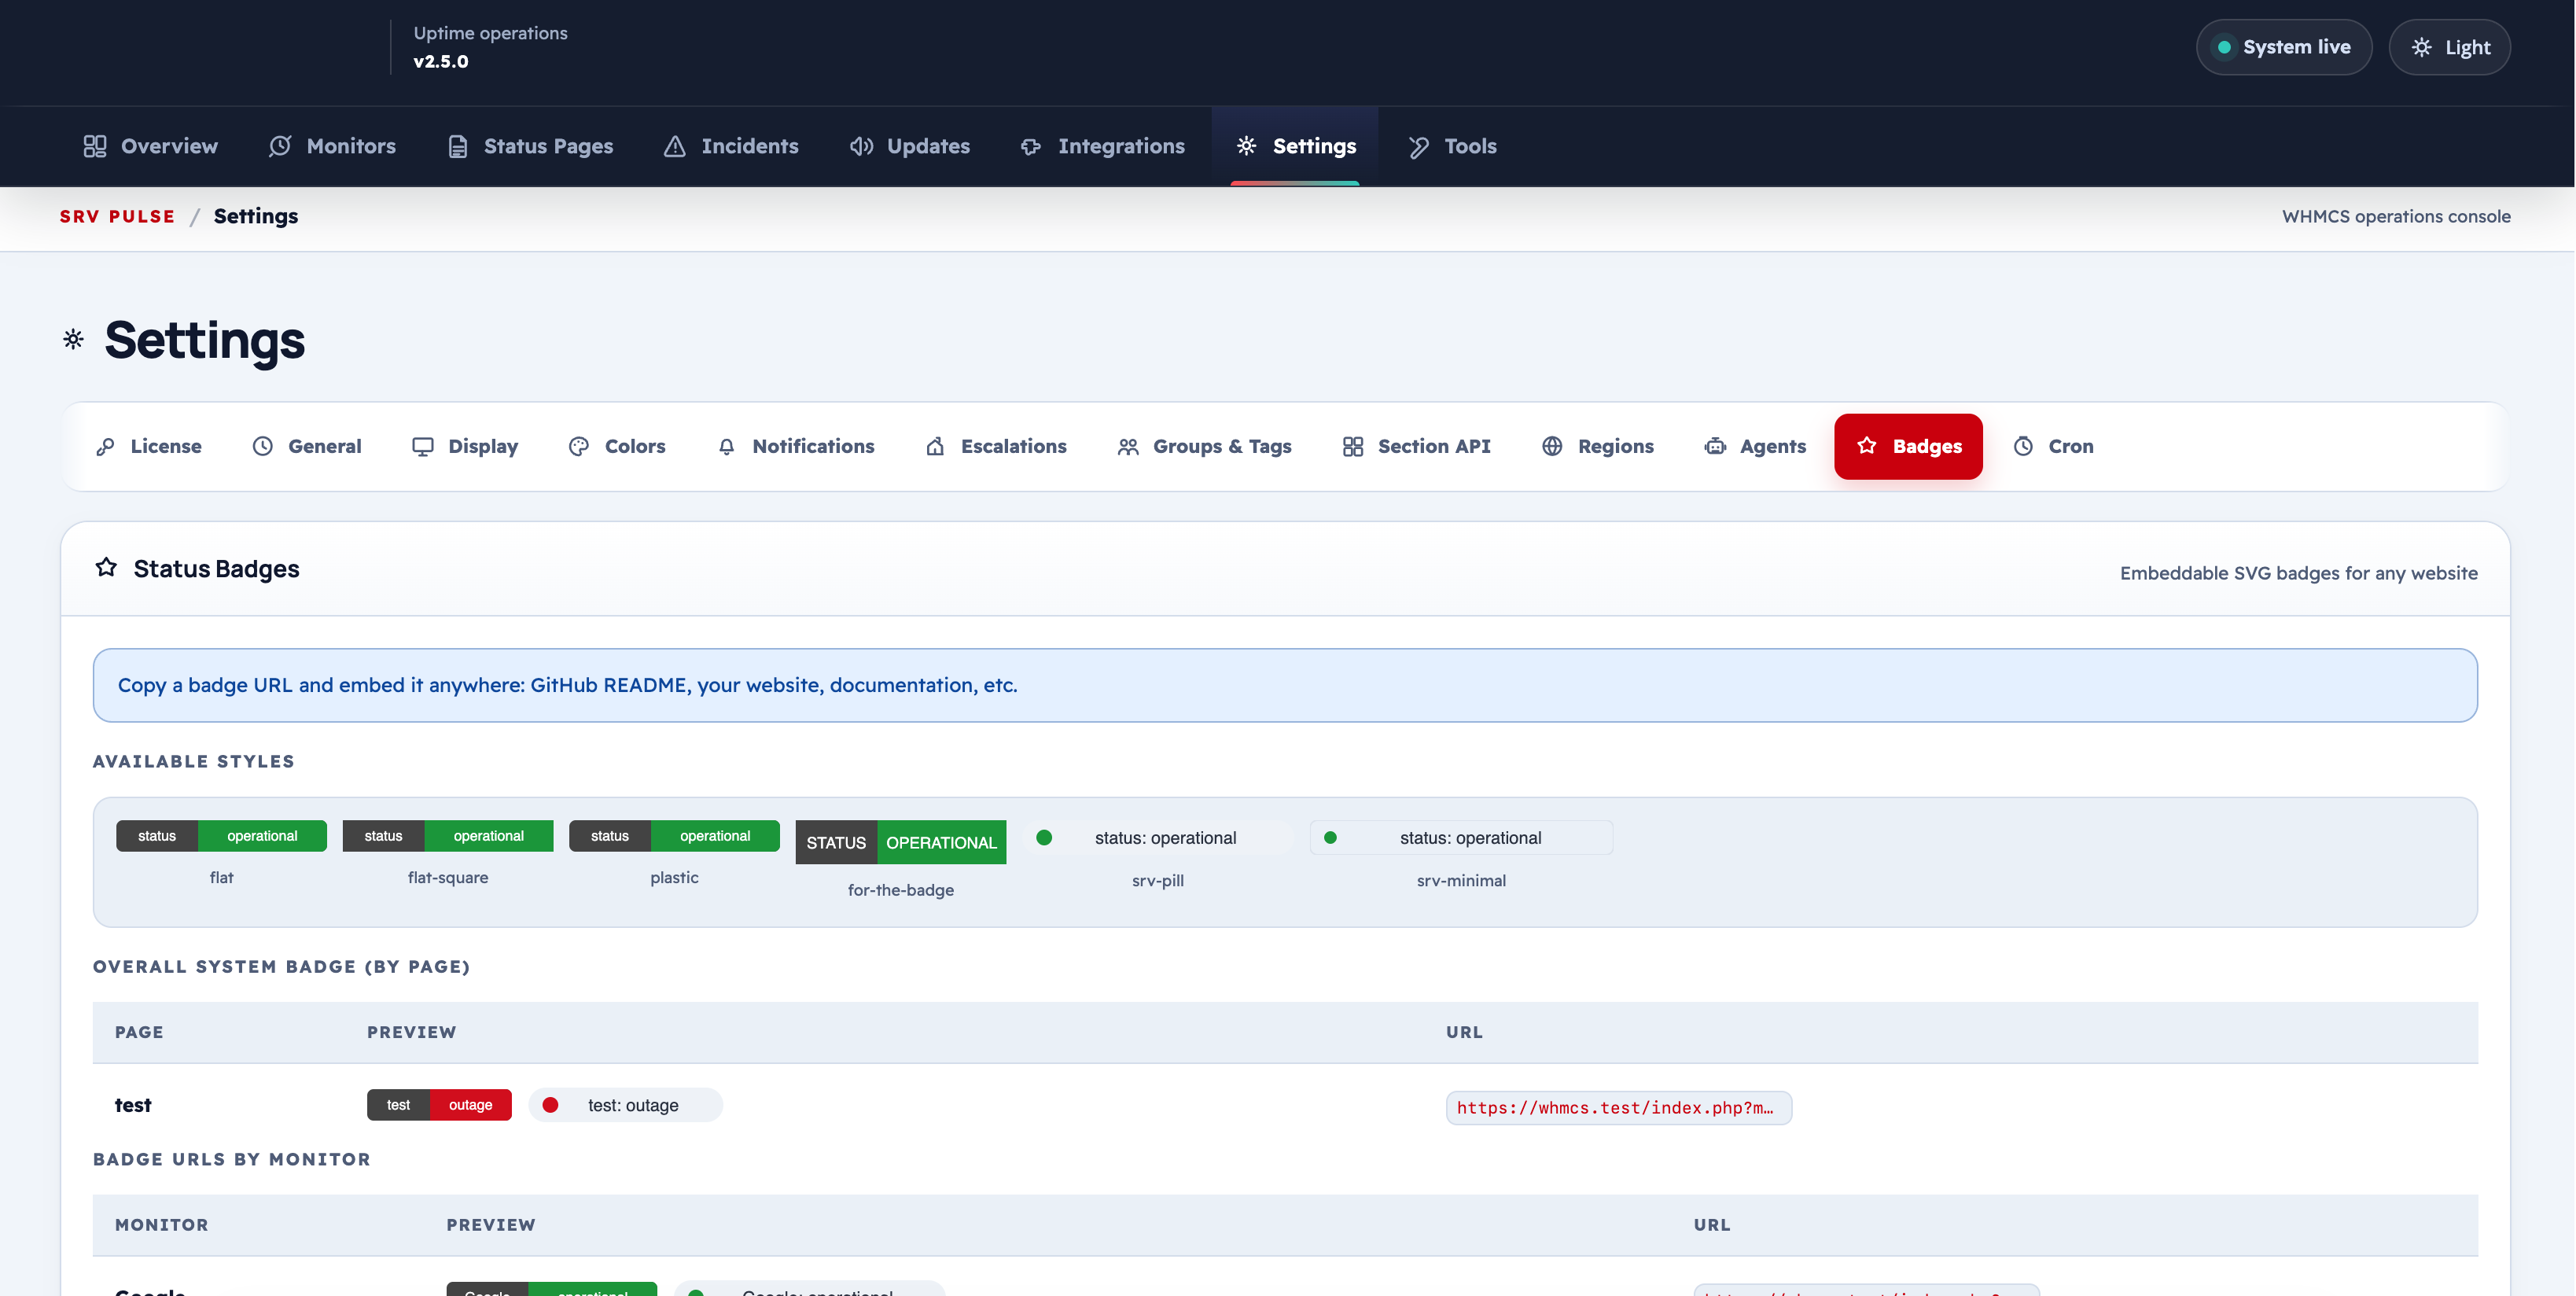Viewport: 2576px width, 1296px height.
Task: Click the Agents robot icon
Action: pos(1715,446)
